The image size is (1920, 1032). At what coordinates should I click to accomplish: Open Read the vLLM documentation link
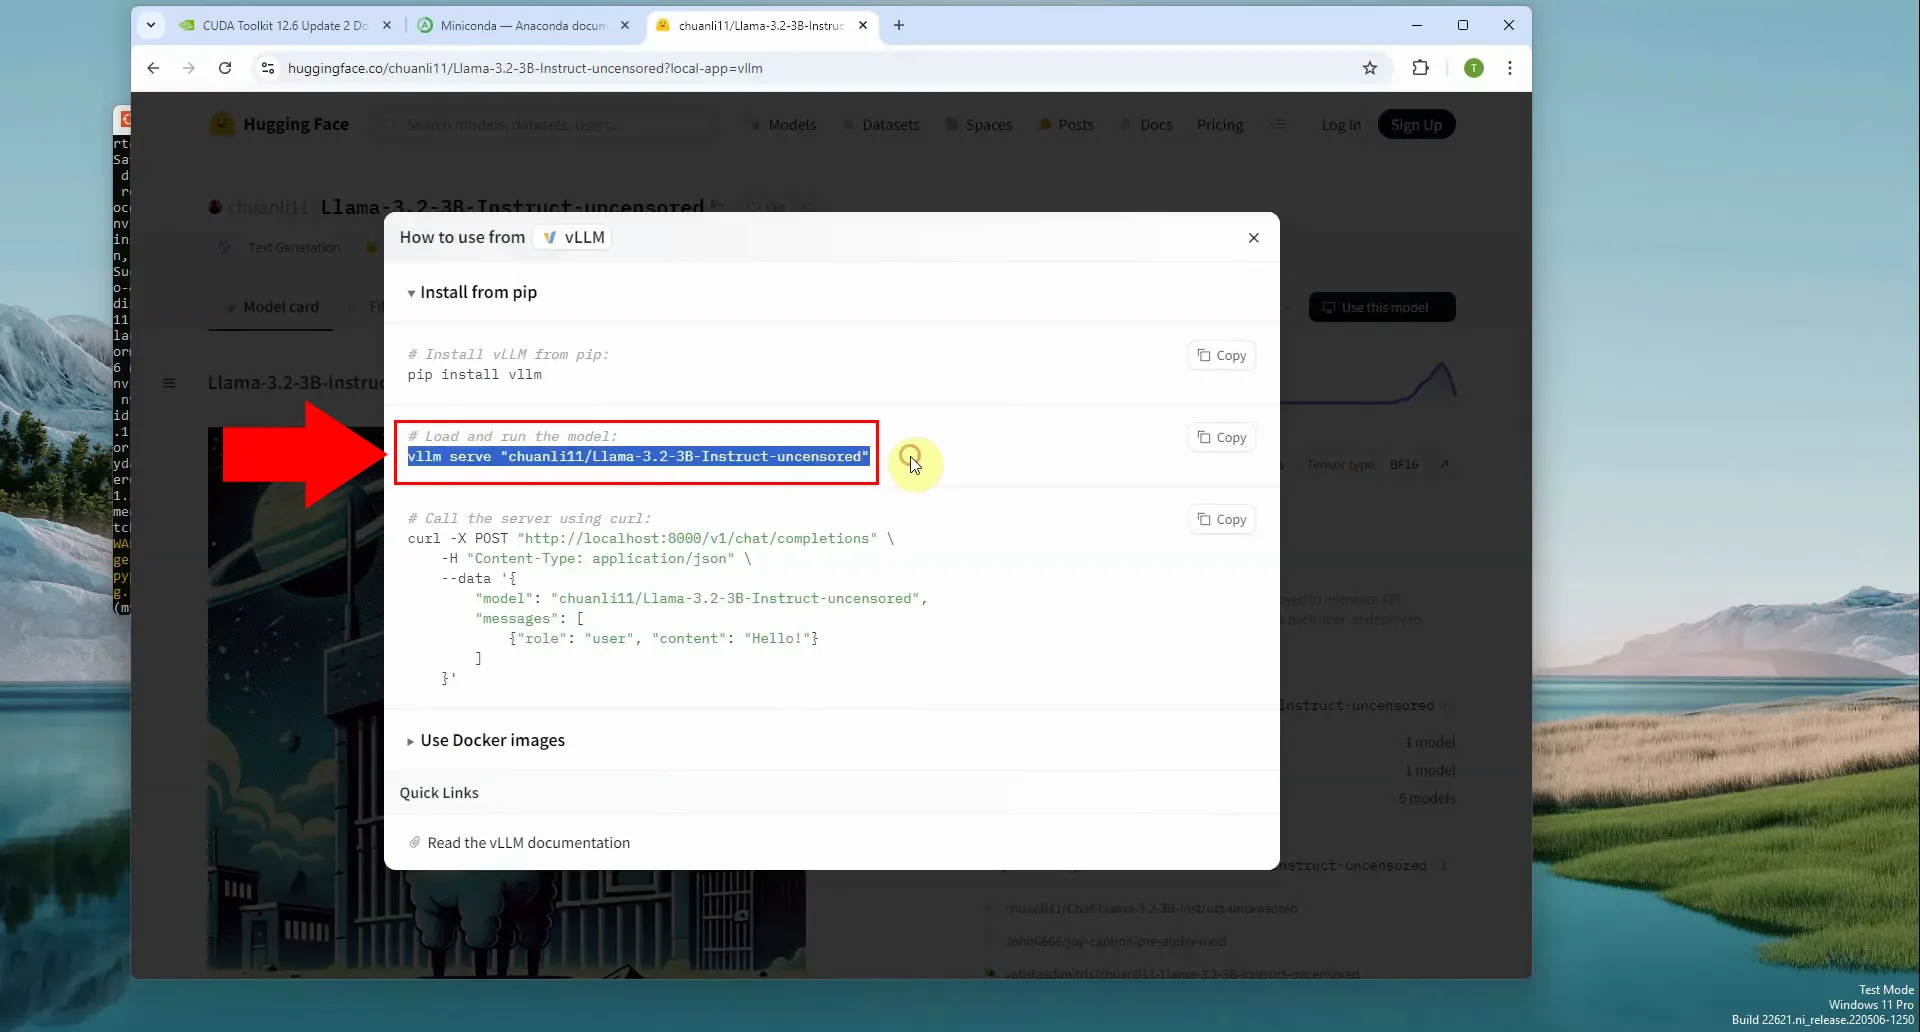pyautogui.click(x=528, y=843)
